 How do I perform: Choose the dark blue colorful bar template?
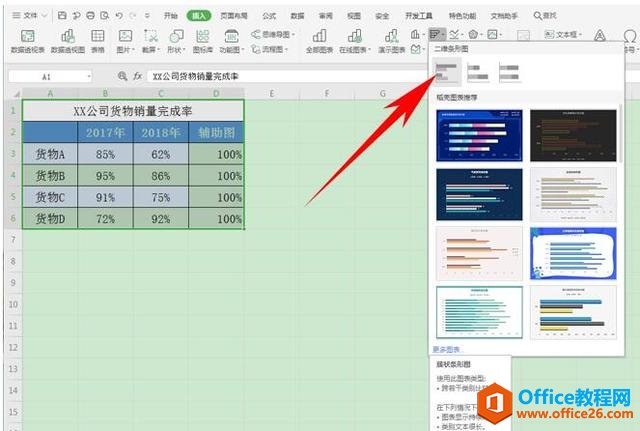click(x=479, y=135)
